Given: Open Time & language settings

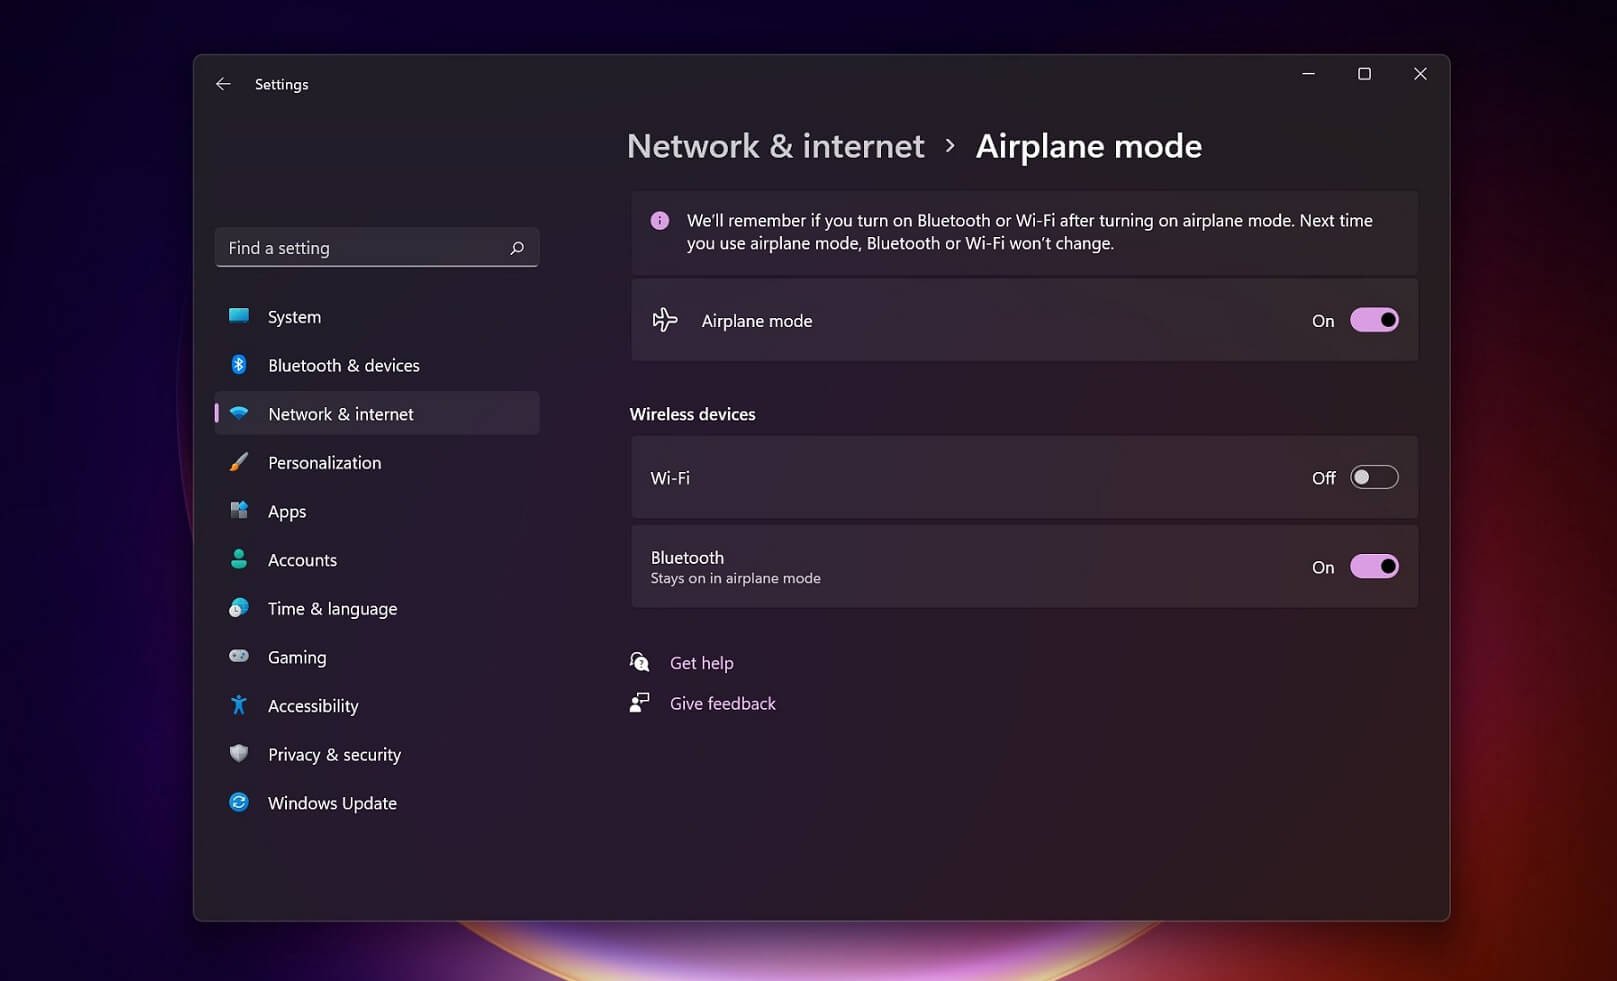Looking at the screenshot, I should [332, 609].
